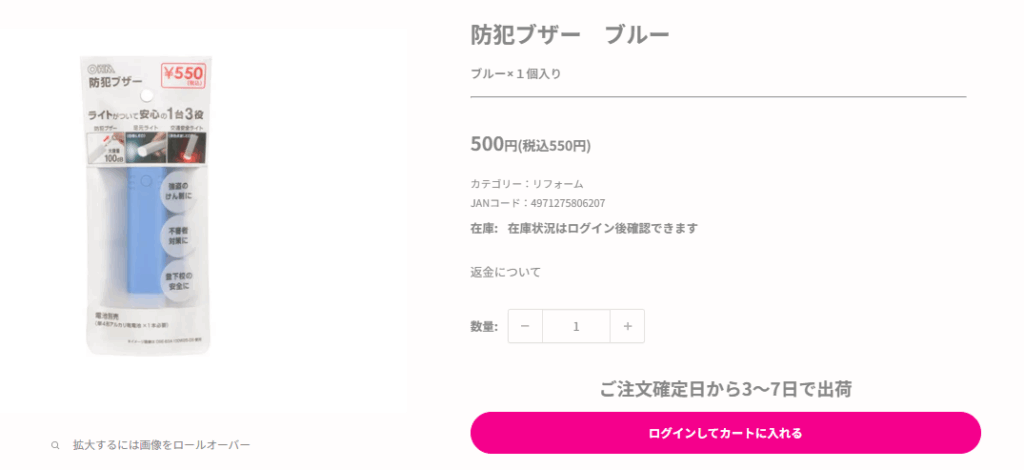Open the リフォーム category link

click(557, 184)
